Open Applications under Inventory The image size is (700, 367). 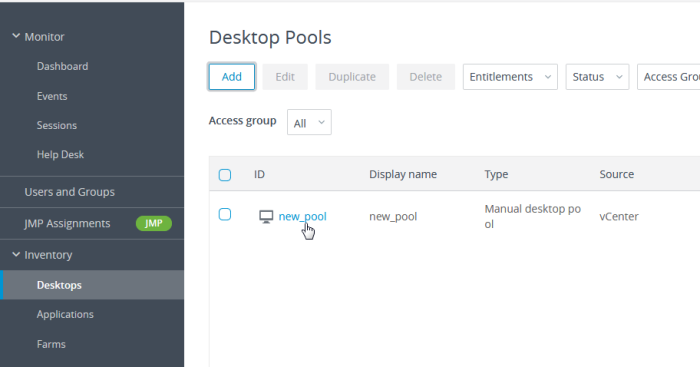click(x=65, y=314)
